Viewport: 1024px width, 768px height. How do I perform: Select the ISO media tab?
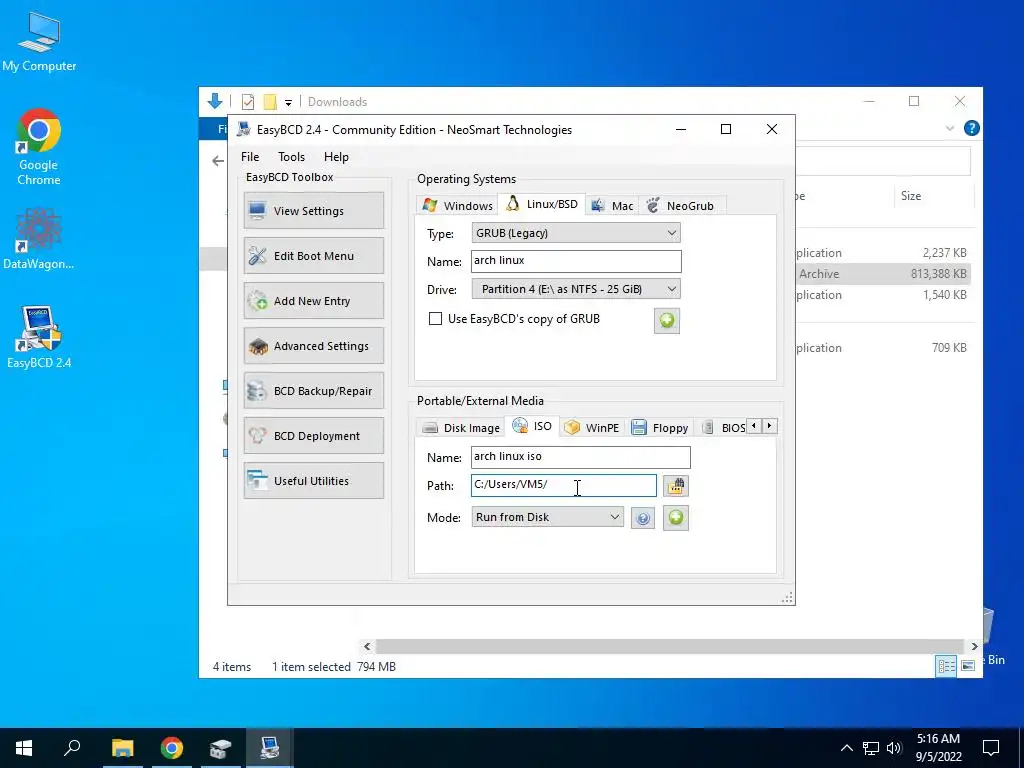(x=532, y=426)
